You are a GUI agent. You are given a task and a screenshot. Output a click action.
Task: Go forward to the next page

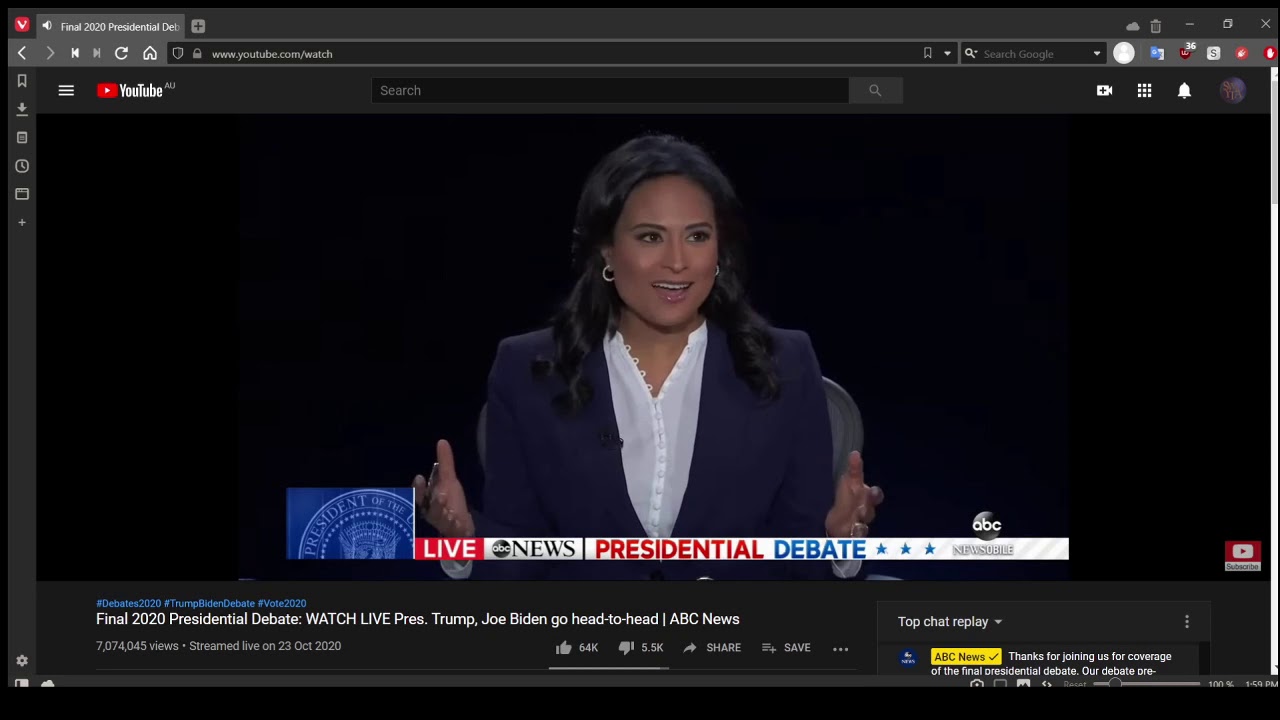point(49,53)
